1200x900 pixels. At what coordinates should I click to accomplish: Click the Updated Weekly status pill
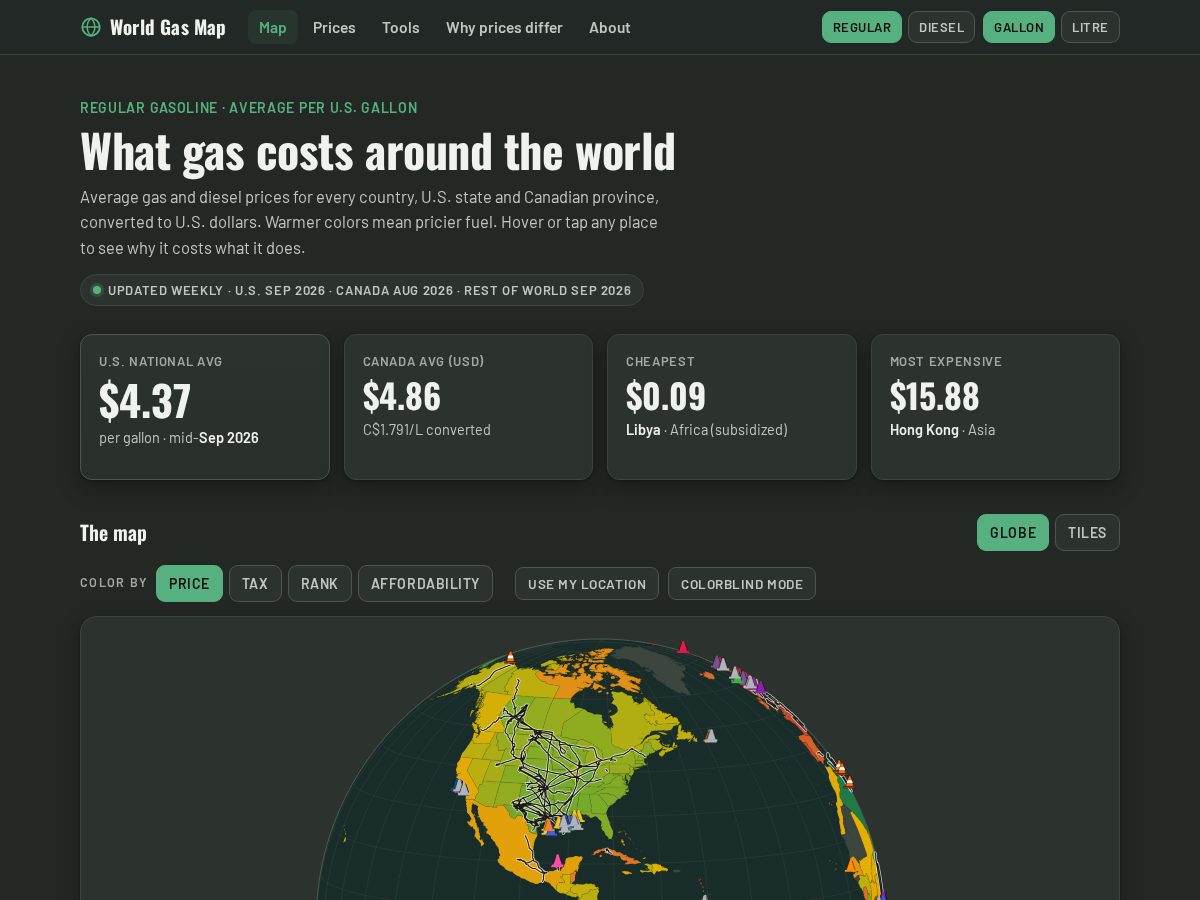[362, 290]
